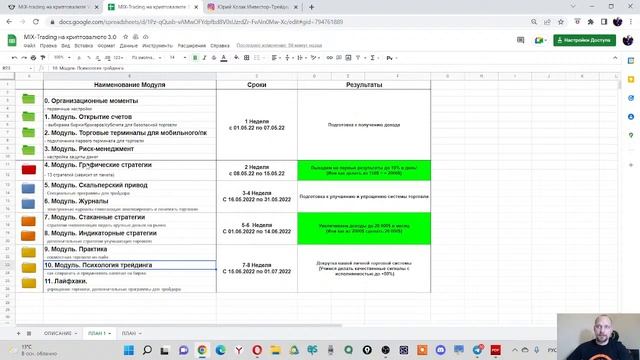Switch to the ПЛАН sheet tab
Screen dimensions: 640x360
131,333
